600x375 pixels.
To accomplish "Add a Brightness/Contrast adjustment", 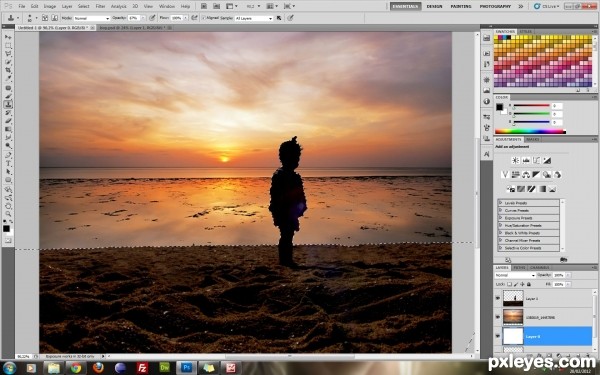I will click(x=515, y=160).
